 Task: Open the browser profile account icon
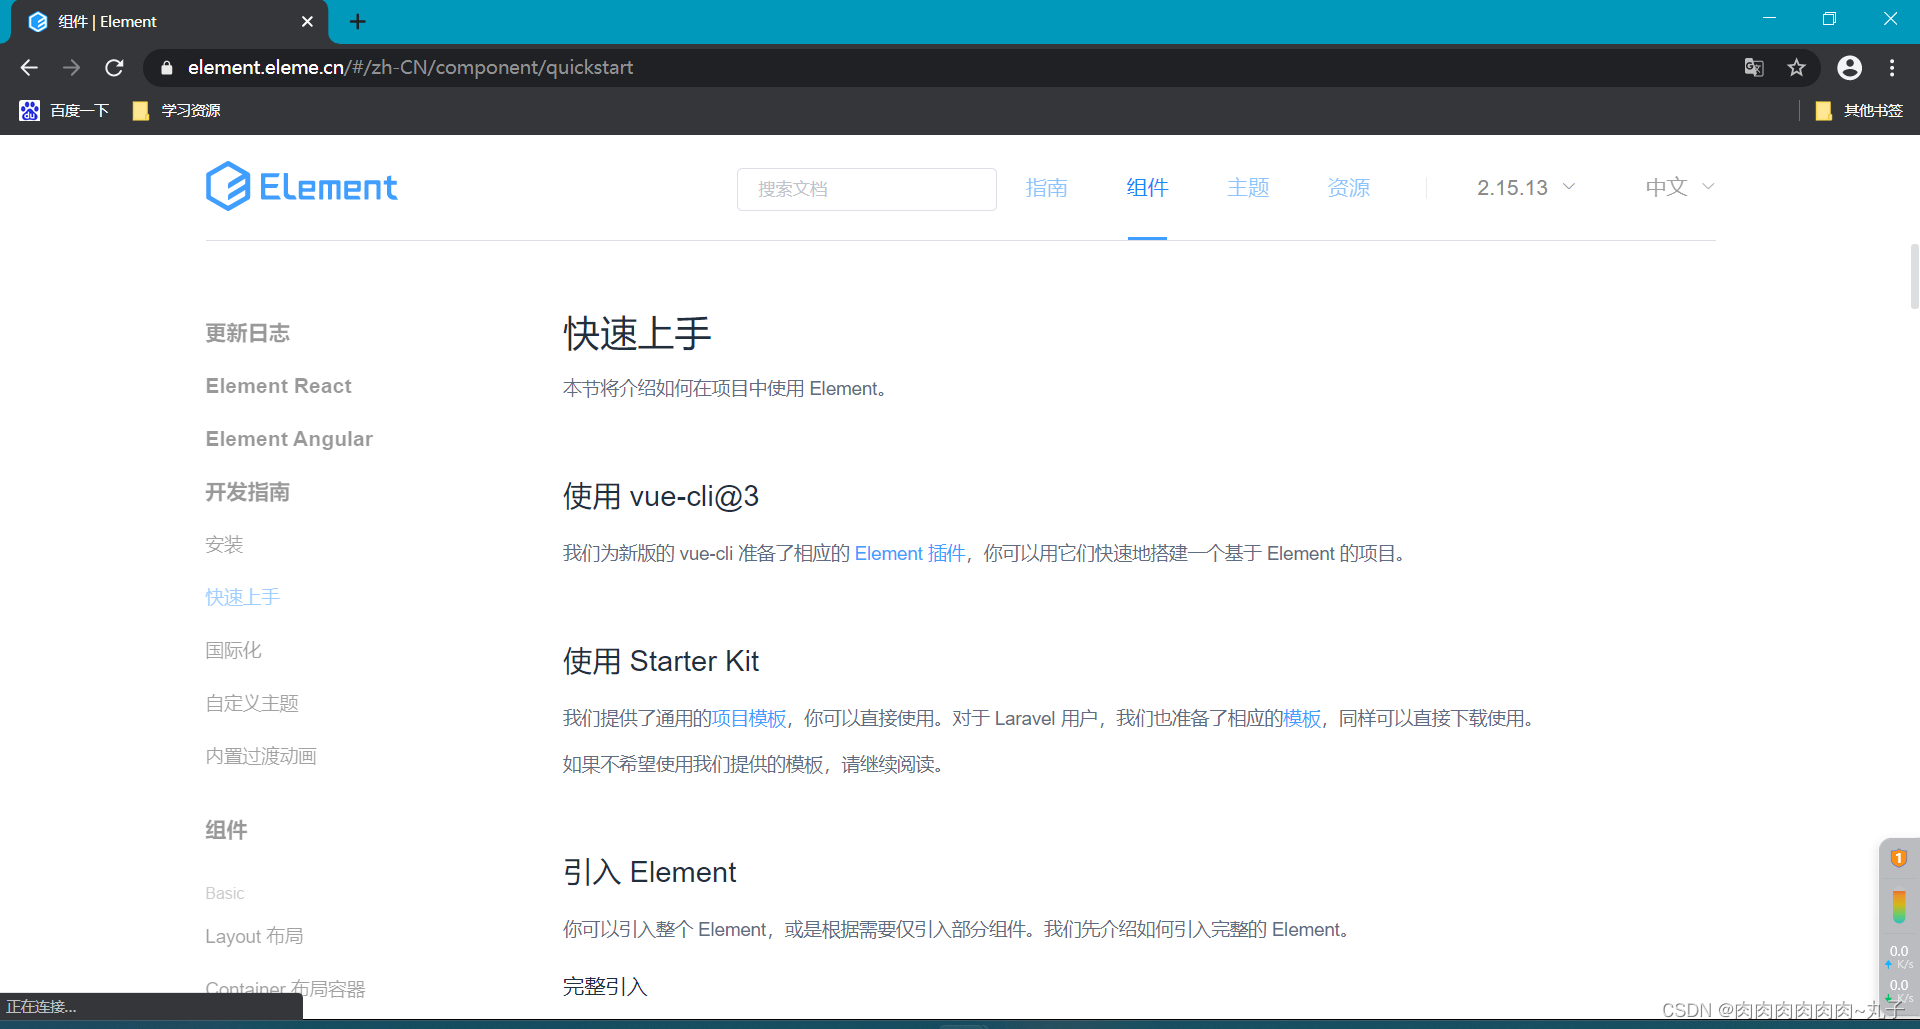click(1849, 67)
